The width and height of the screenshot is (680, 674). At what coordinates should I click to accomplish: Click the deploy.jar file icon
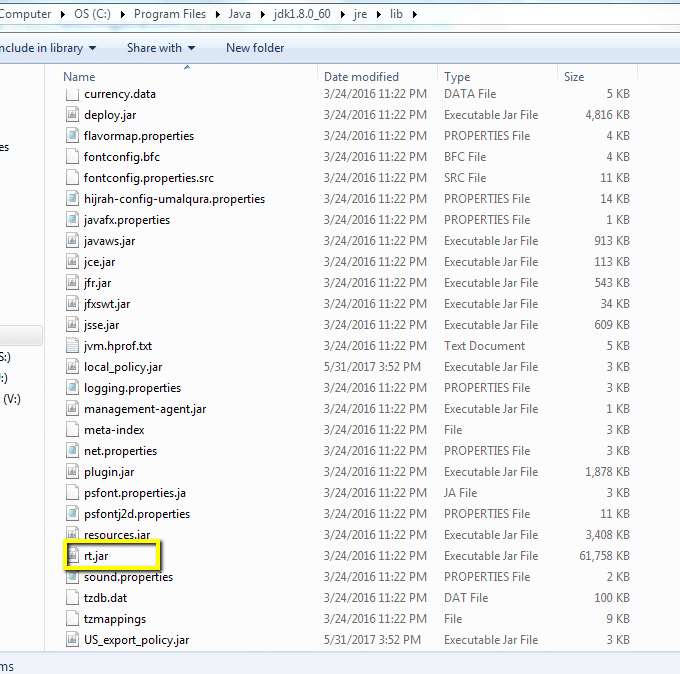pos(72,115)
